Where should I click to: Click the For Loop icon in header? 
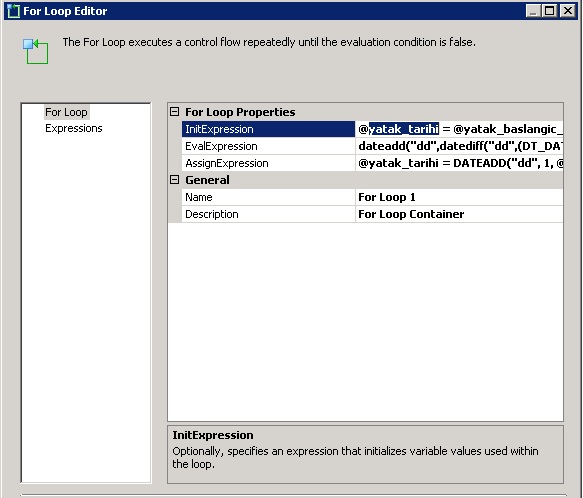[x=35, y=51]
